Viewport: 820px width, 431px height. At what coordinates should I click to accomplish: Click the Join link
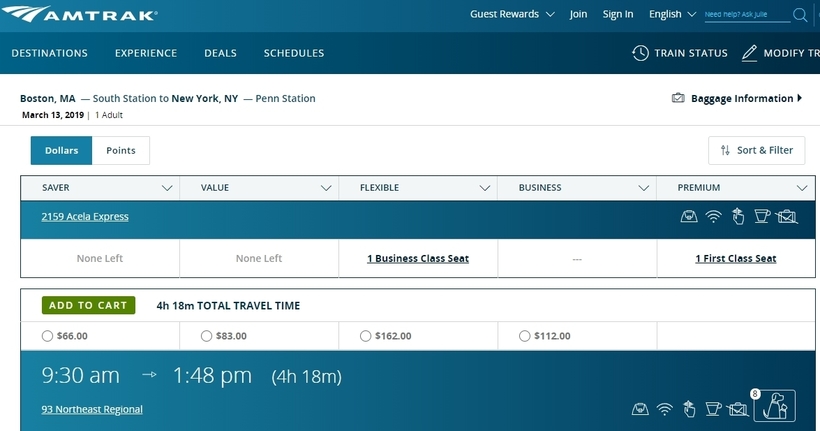(x=578, y=14)
